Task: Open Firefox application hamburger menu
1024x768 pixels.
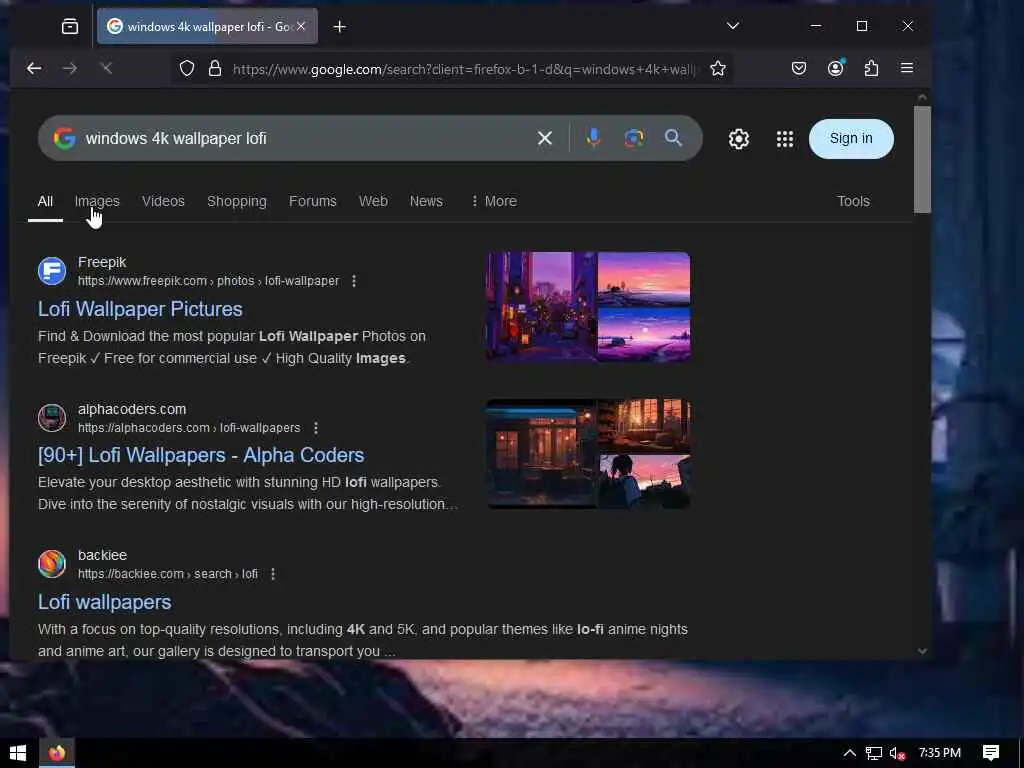Action: point(906,68)
